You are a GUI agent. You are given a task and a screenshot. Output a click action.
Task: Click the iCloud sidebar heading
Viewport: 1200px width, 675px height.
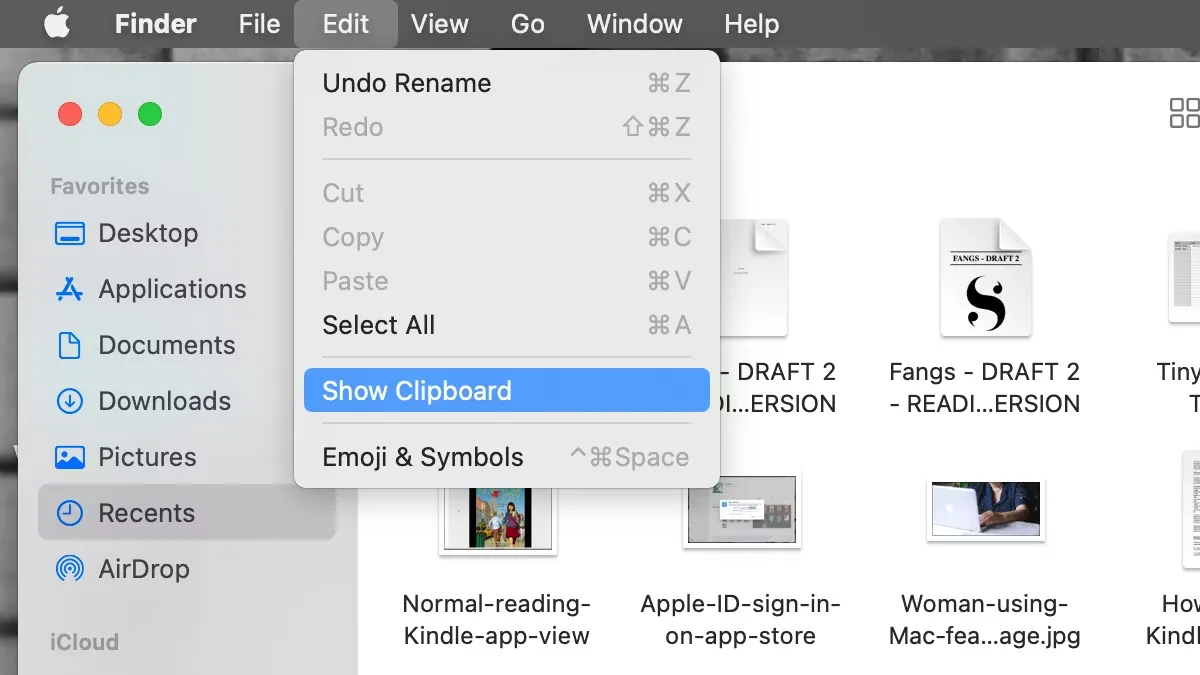coord(84,642)
